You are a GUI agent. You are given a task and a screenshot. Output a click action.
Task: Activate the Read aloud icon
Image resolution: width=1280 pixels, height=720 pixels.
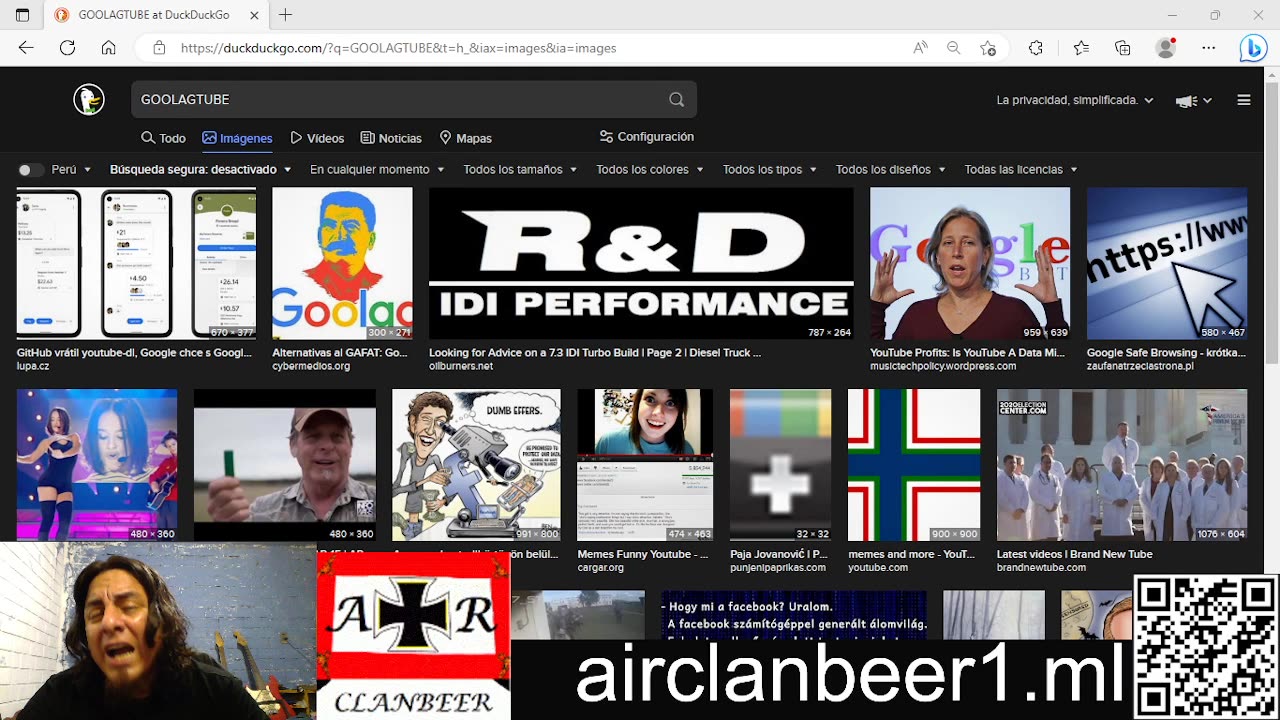point(920,48)
